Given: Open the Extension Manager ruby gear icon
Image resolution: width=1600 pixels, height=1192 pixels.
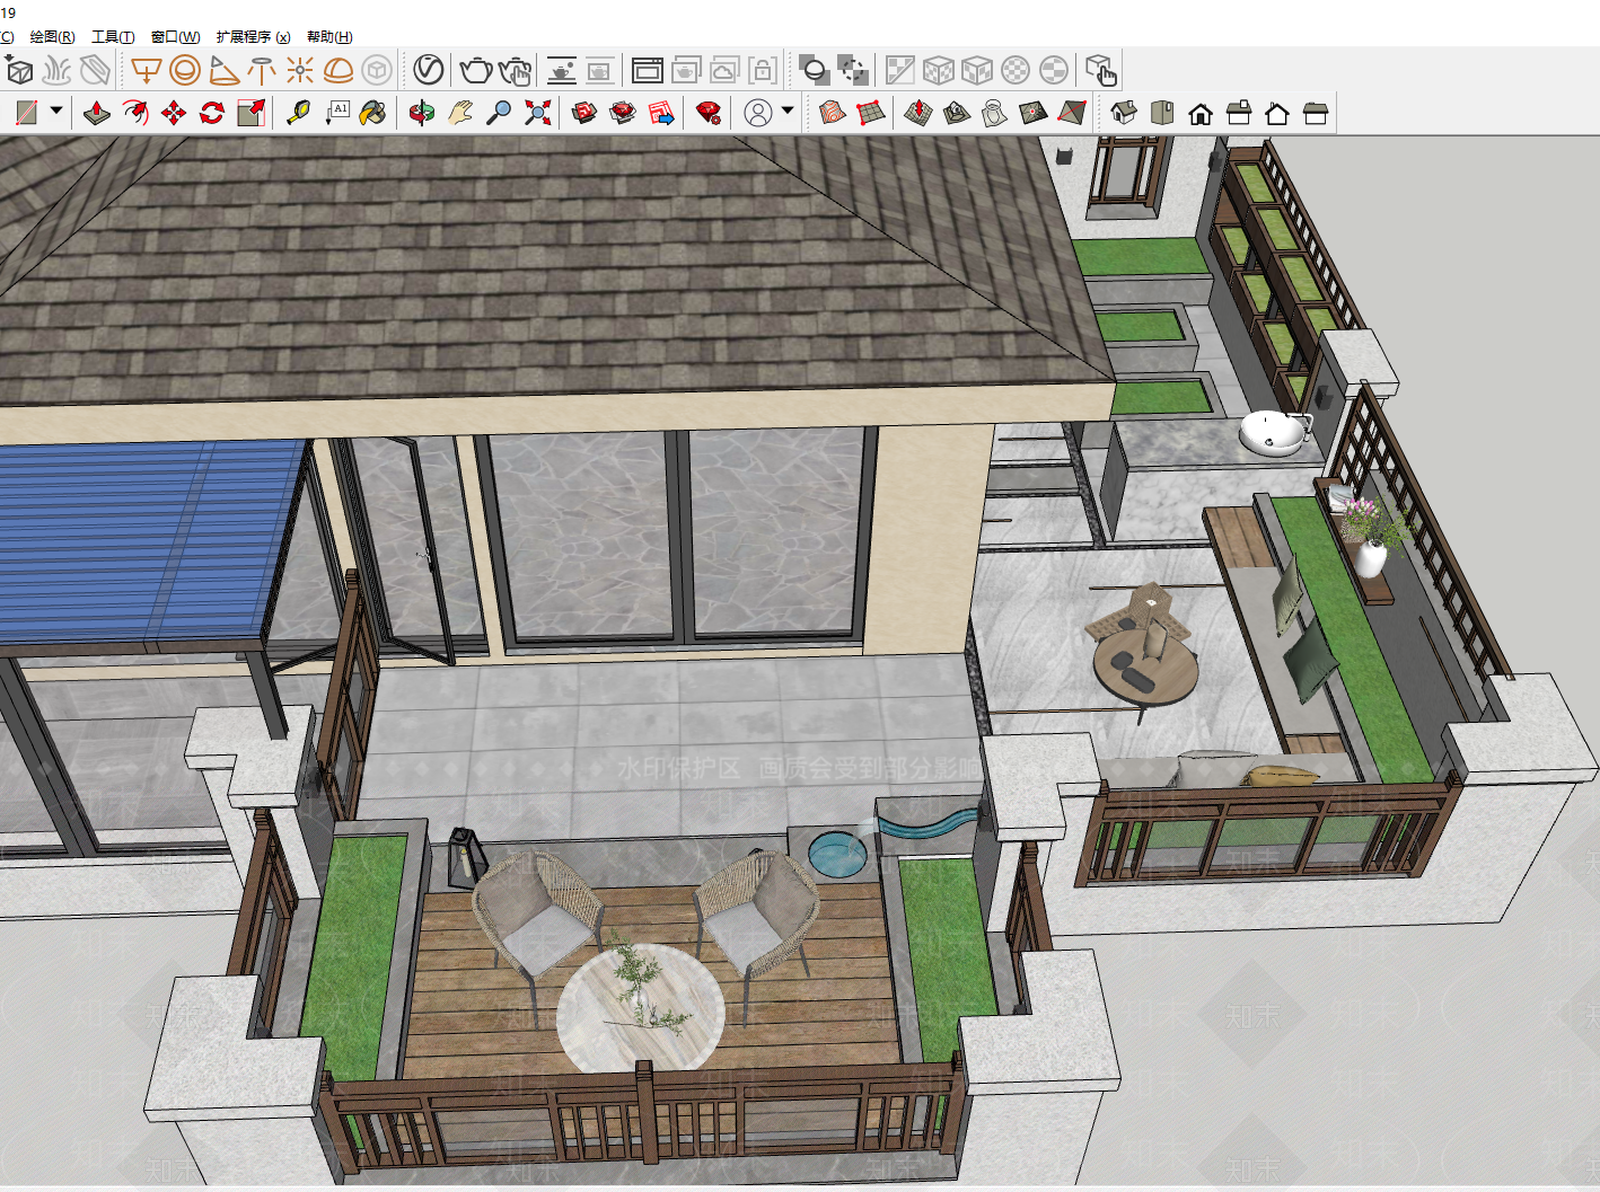Looking at the screenshot, I should click(709, 113).
